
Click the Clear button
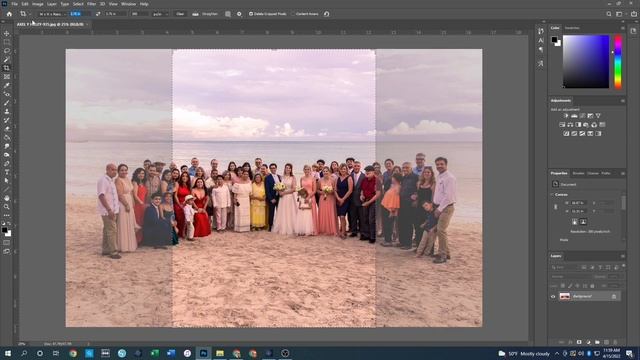pos(180,14)
